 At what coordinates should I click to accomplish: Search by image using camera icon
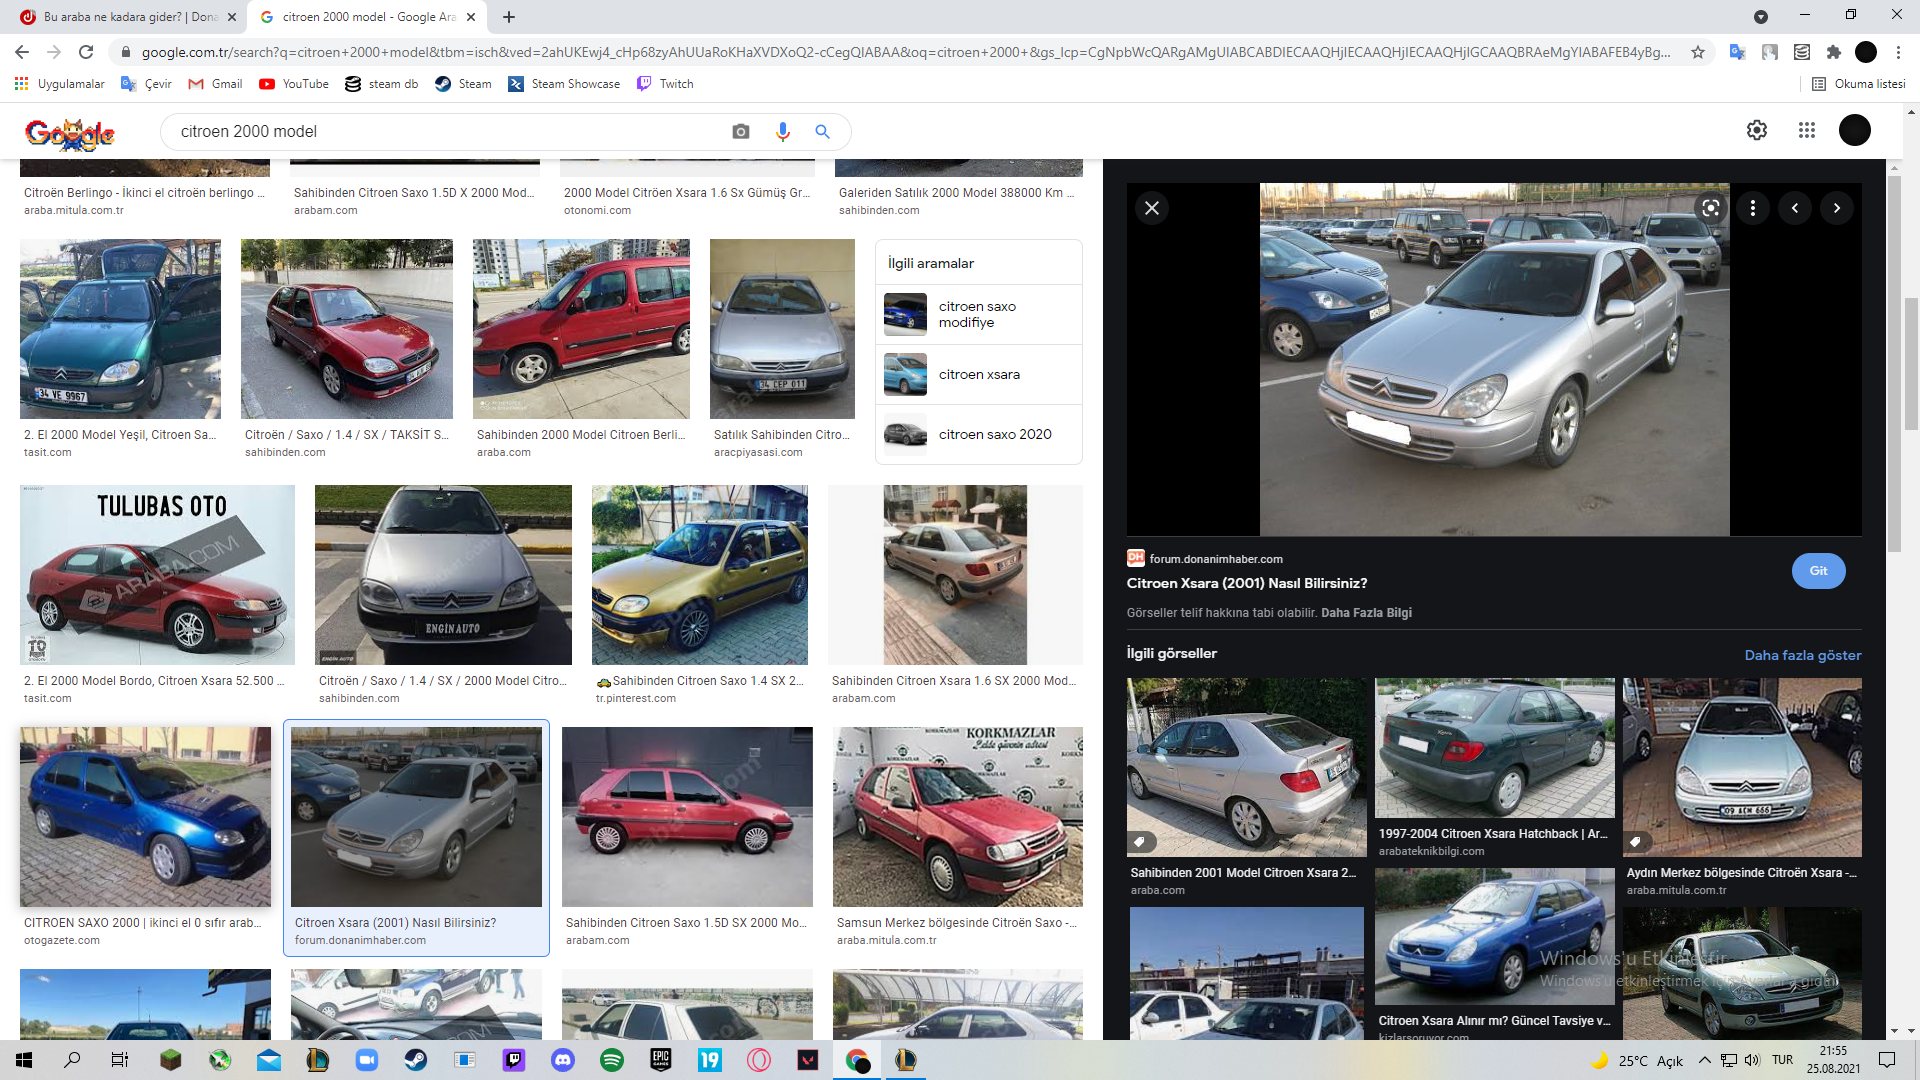pyautogui.click(x=740, y=132)
